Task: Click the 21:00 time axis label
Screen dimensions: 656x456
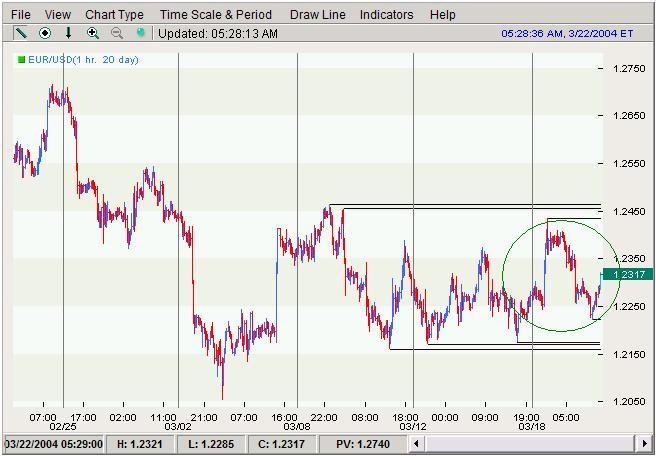Action: pyautogui.click(x=204, y=418)
